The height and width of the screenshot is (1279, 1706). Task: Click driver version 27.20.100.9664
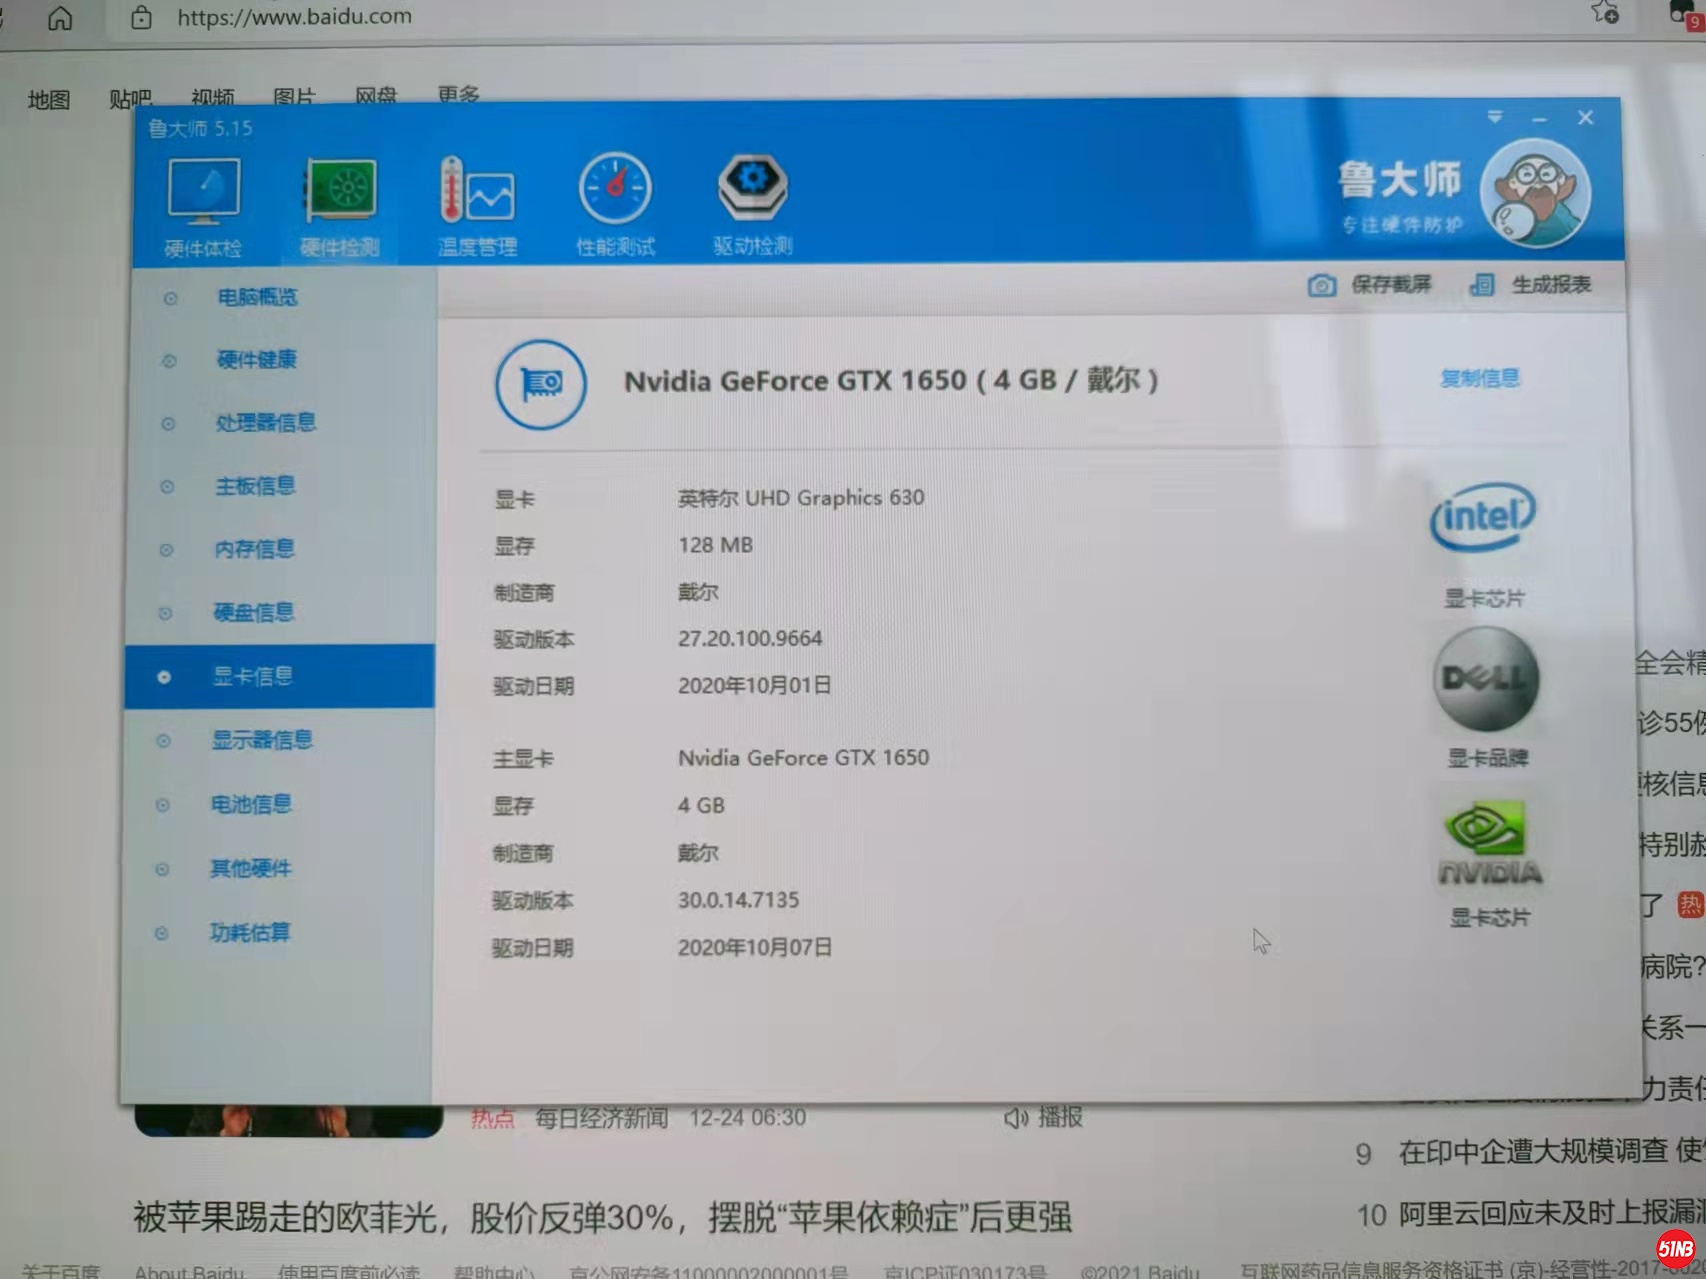pyautogui.click(x=750, y=638)
